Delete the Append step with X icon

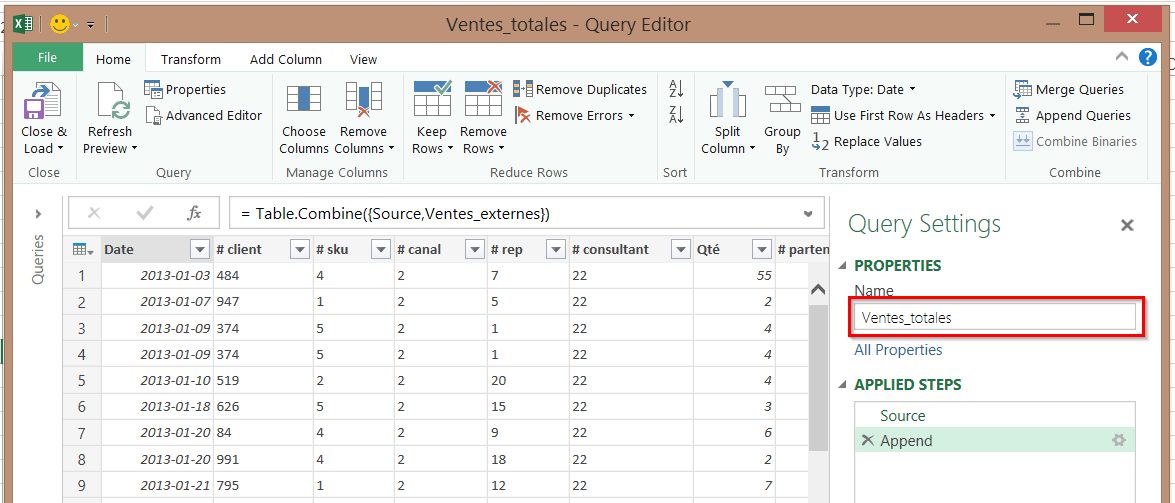coord(867,441)
